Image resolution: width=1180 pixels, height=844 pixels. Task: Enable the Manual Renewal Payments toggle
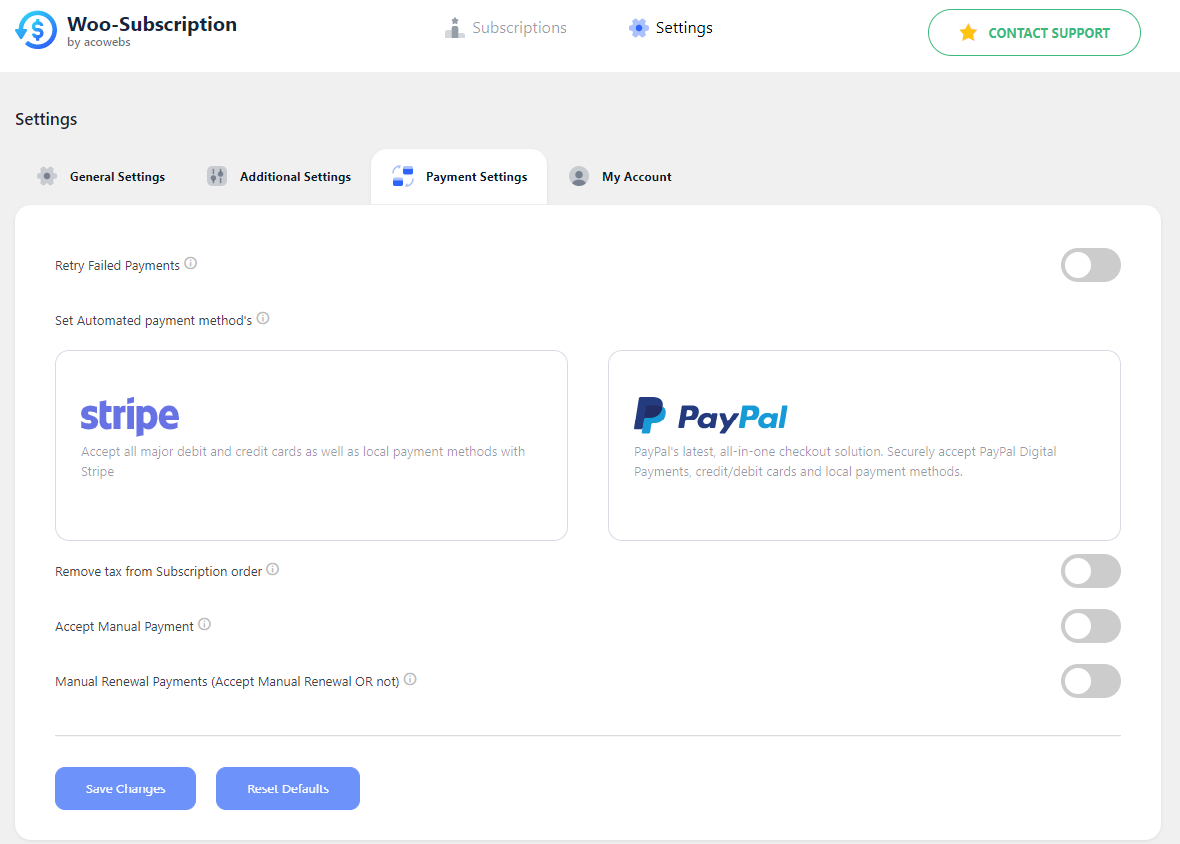pyautogui.click(x=1090, y=681)
